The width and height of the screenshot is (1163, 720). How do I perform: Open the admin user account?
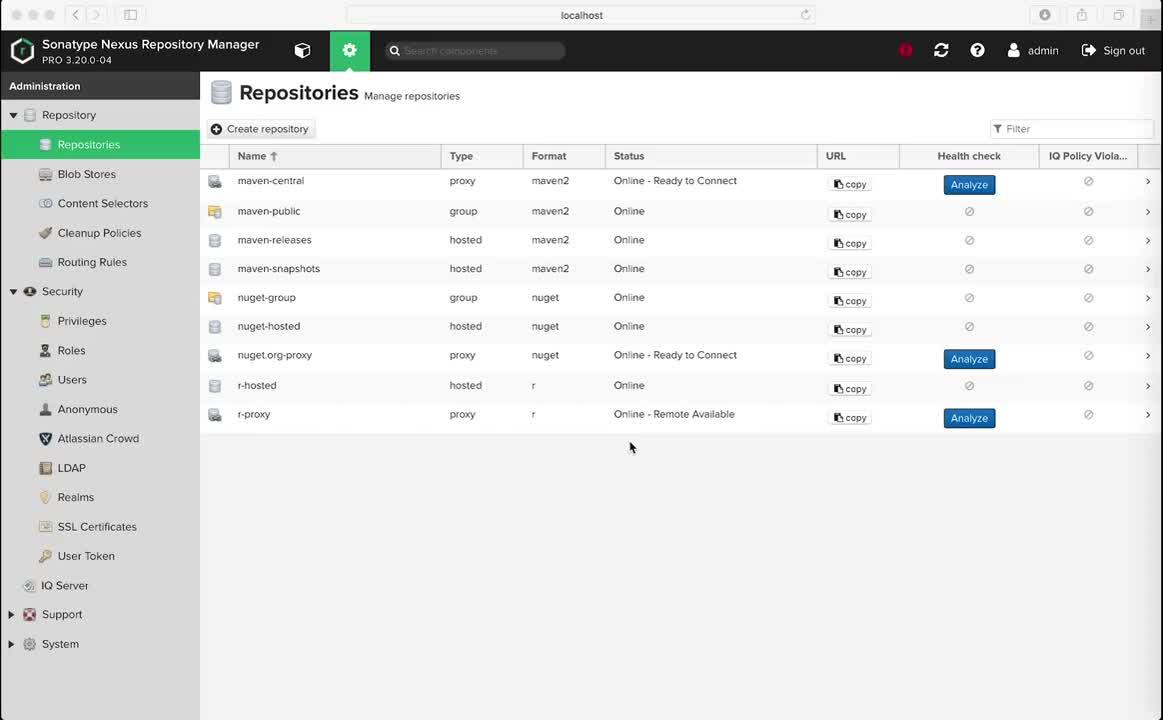(x=1032, y=50)
